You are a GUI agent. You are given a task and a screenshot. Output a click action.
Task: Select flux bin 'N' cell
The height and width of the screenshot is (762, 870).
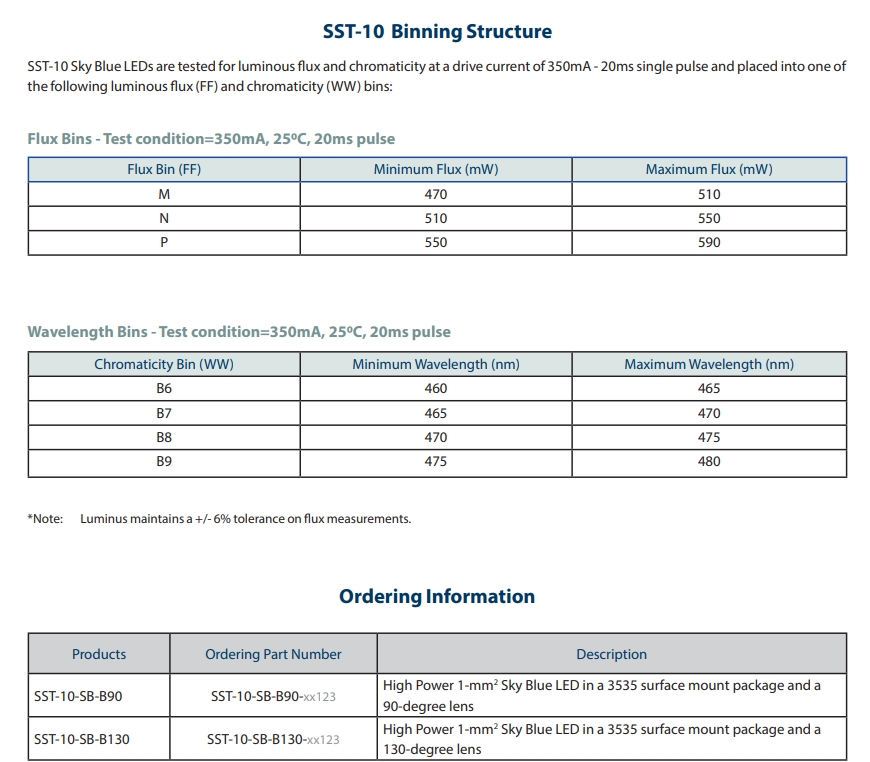point(164,219)
